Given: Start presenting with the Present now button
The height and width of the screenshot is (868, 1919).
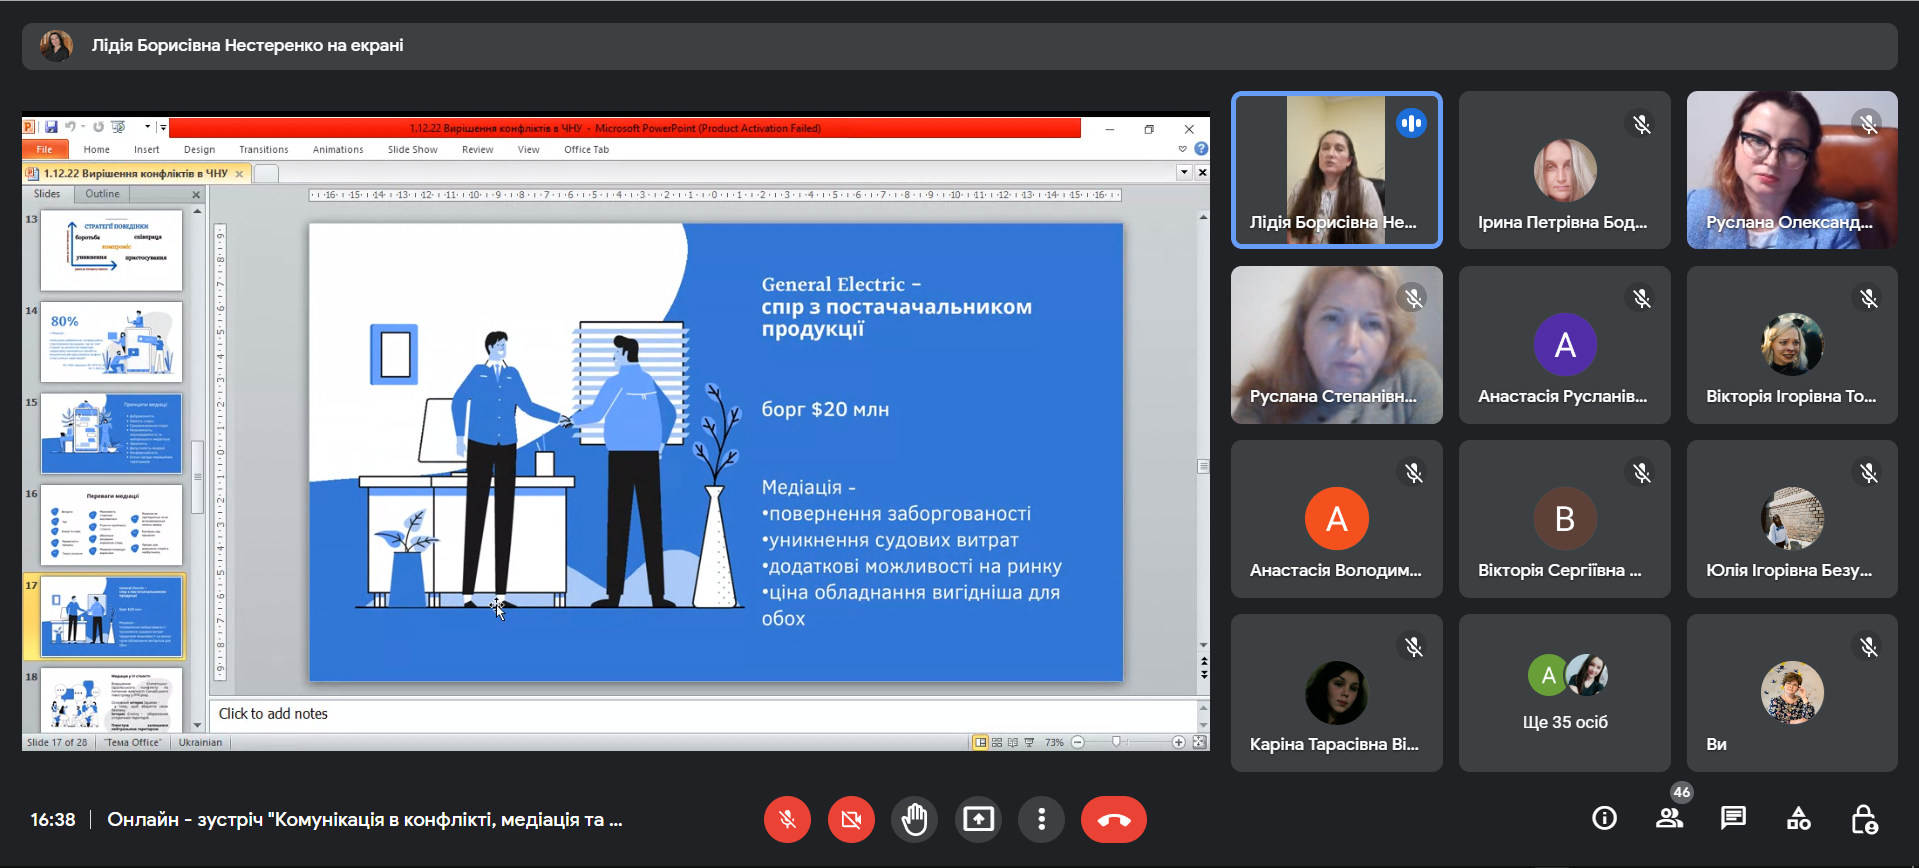Looking at the screenshot, I should pyautogui.click(x=978, y=820).
